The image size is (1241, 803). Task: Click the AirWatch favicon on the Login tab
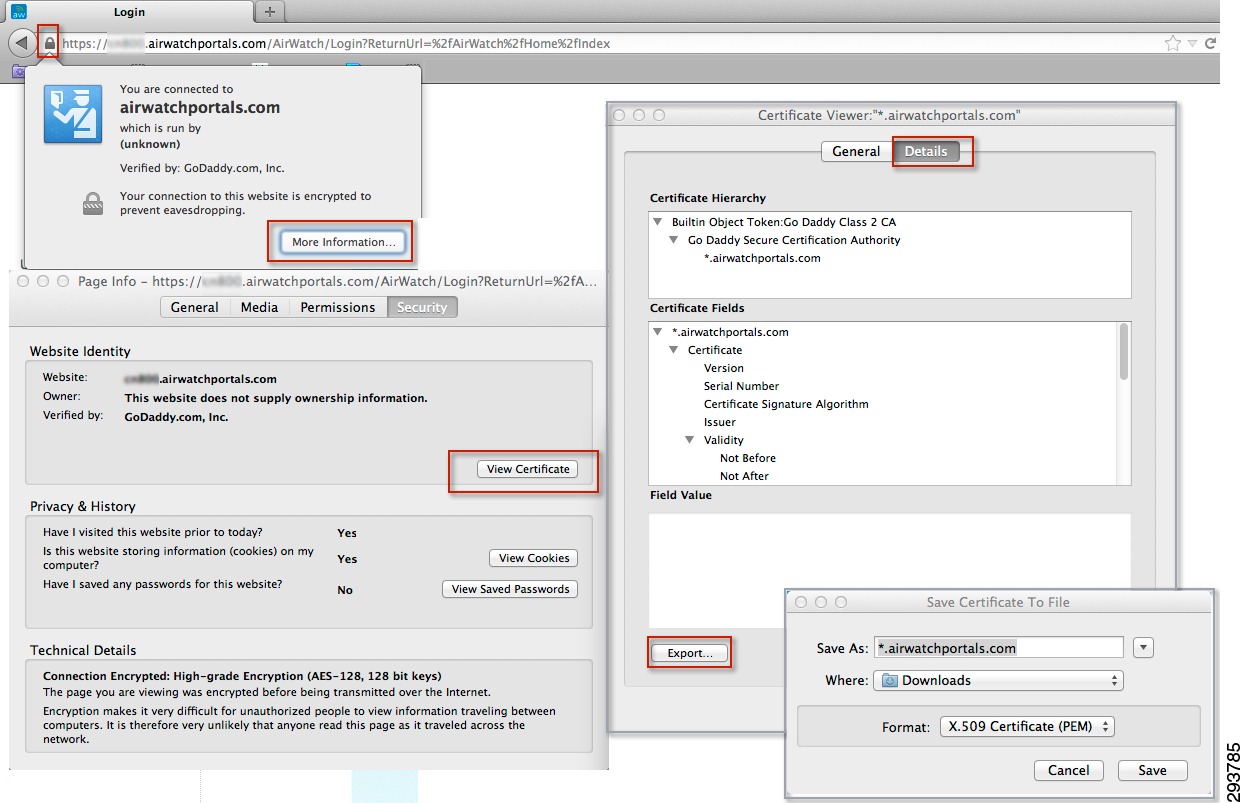click(19, 11)
